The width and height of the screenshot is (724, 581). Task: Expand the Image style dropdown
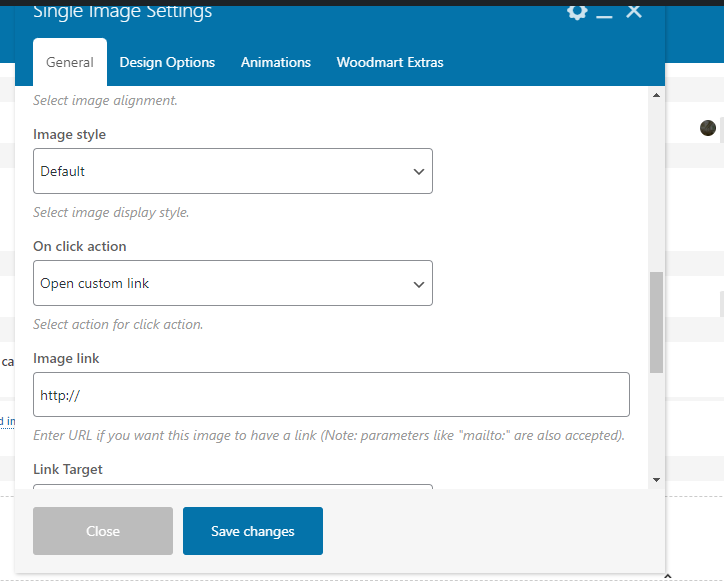pyautogui.click(x=233, y=171)
